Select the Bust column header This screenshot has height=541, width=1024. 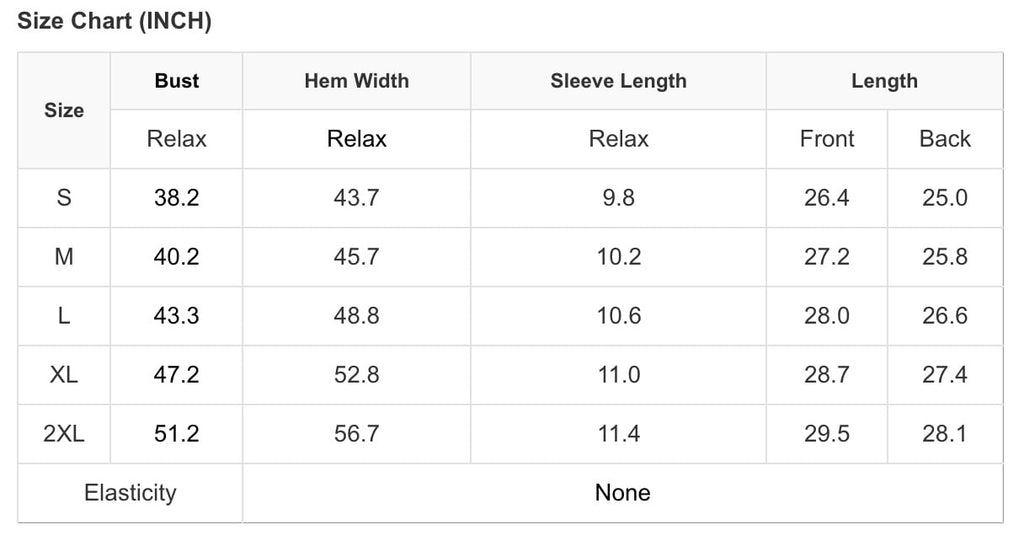click(177, 81)
